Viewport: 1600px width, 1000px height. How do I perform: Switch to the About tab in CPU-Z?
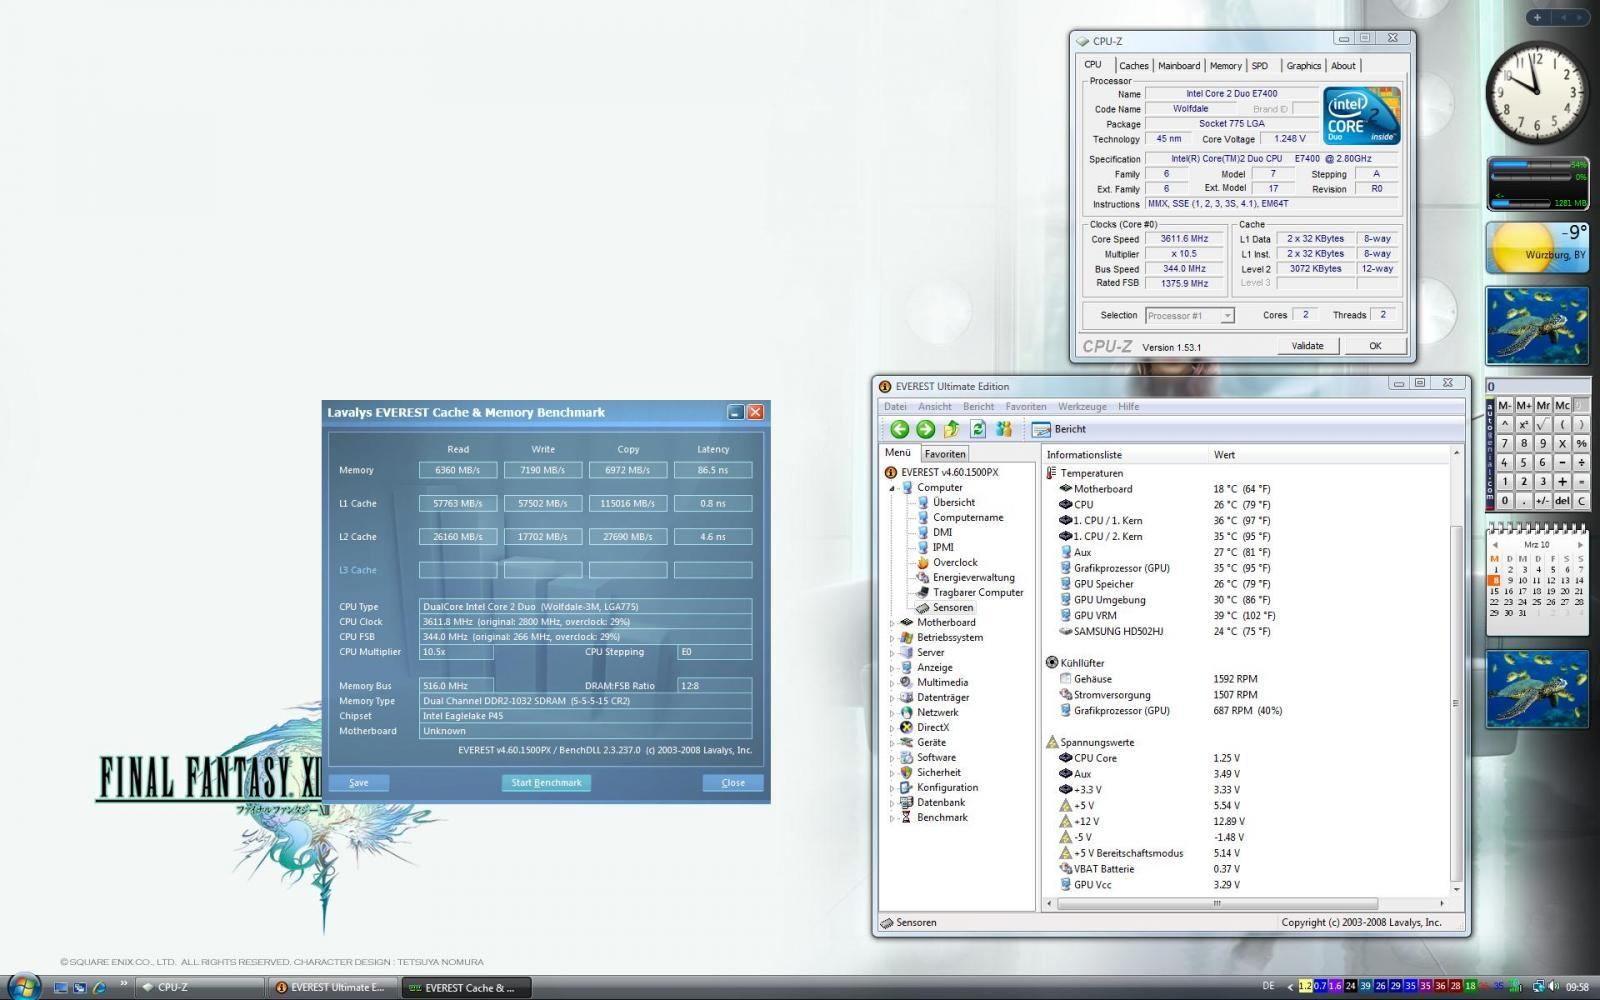point(1343,66)
